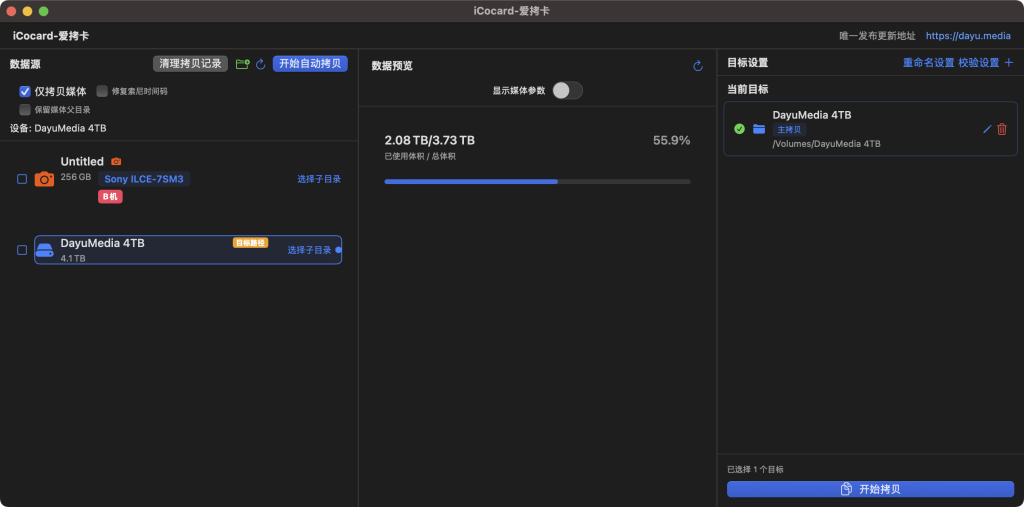Enable the 修复索尼时间码 checkbox
This screenshot has height=507, width=1024.
102,91
